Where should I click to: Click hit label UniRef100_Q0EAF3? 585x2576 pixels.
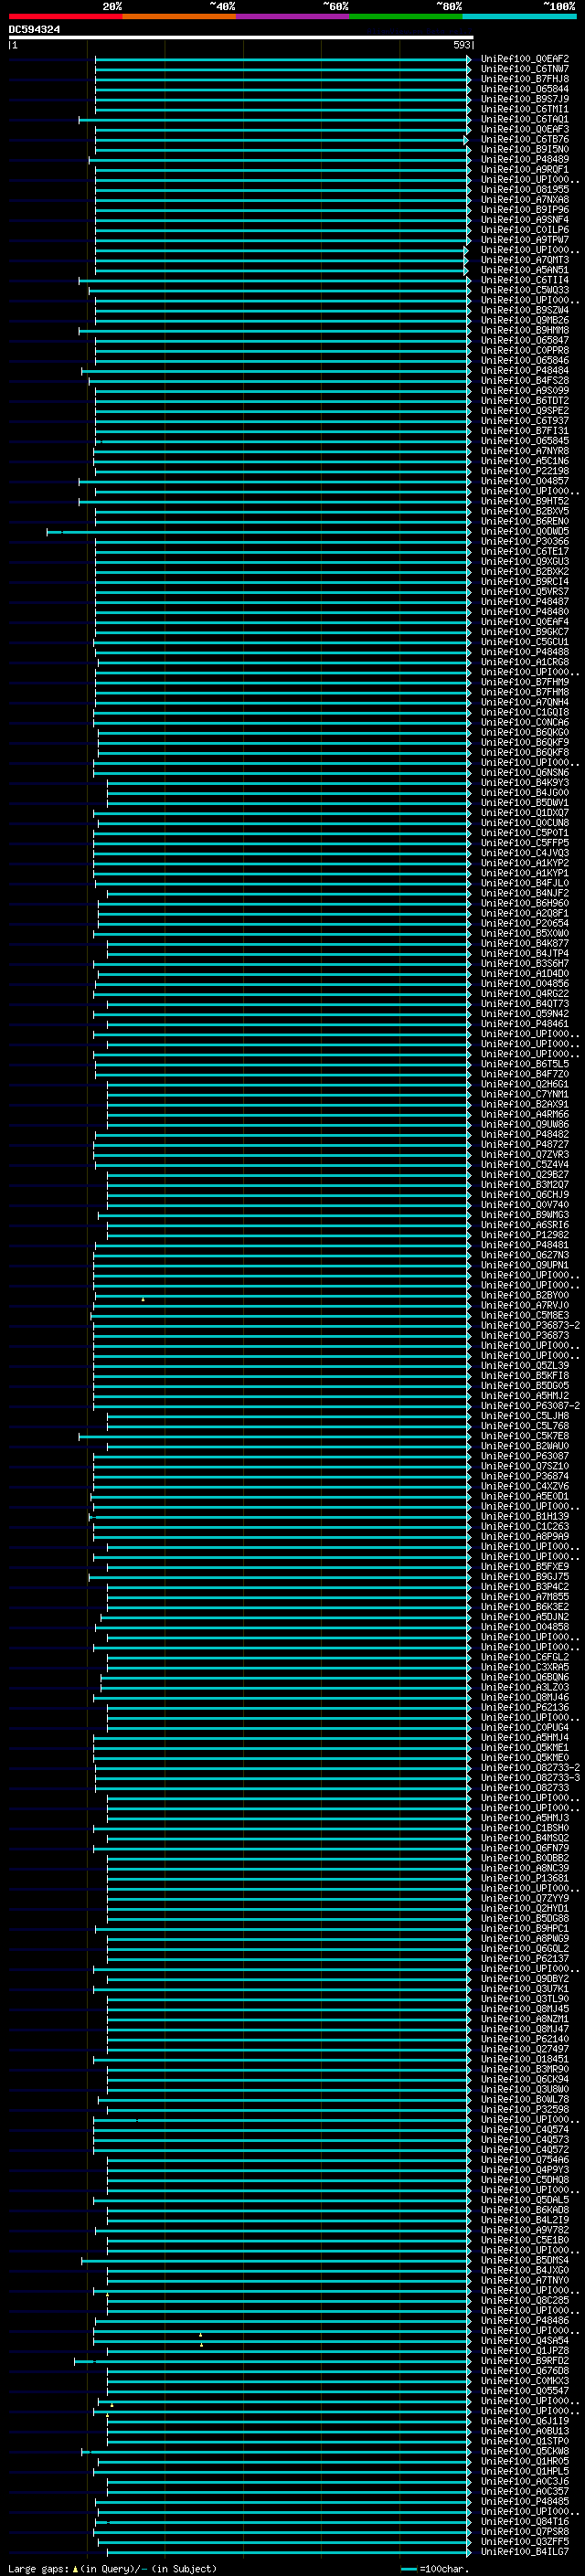tap(525, 129)
